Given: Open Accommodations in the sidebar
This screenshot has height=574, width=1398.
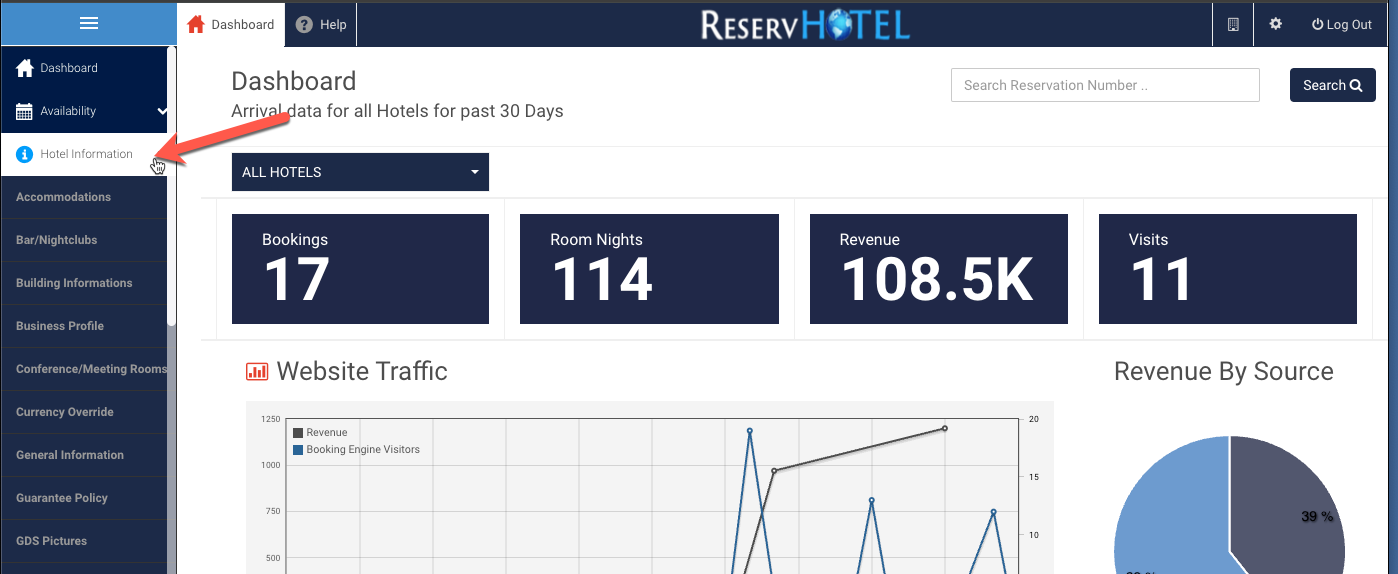Looking at the screenshot, I should (x=84, y=197).
